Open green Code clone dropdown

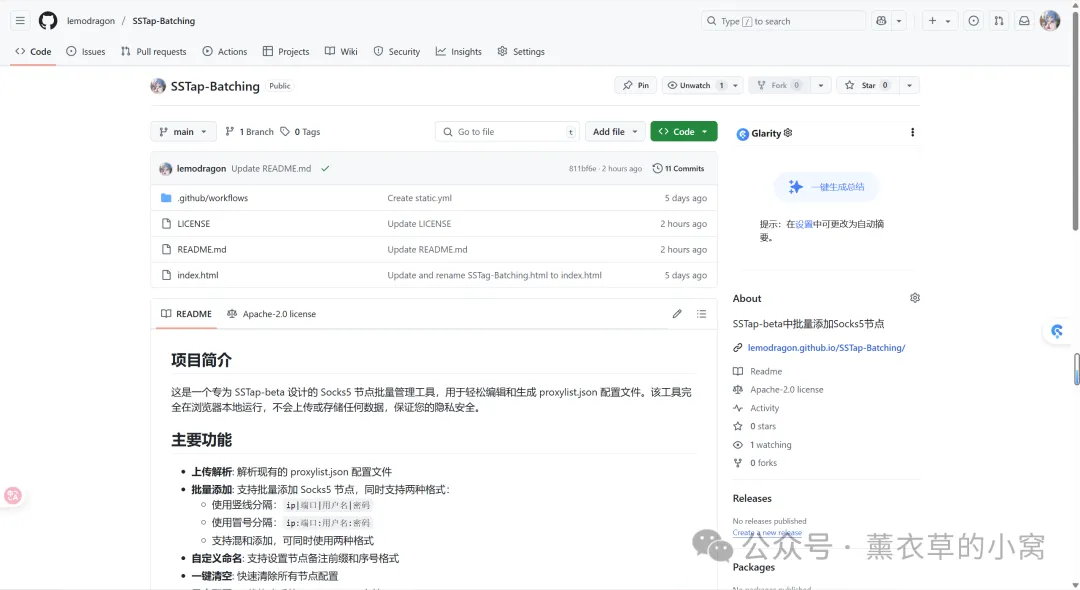point(683,131)
